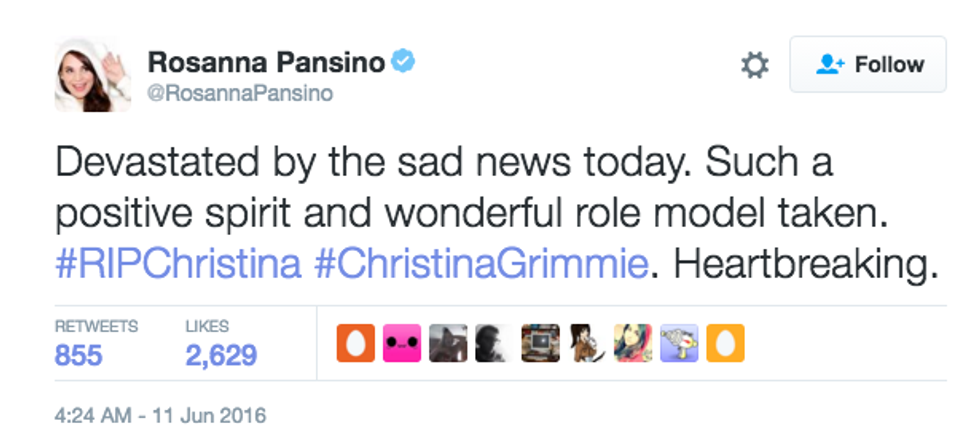Click the Follow button
980x445 pixels.
pos(868,65)
